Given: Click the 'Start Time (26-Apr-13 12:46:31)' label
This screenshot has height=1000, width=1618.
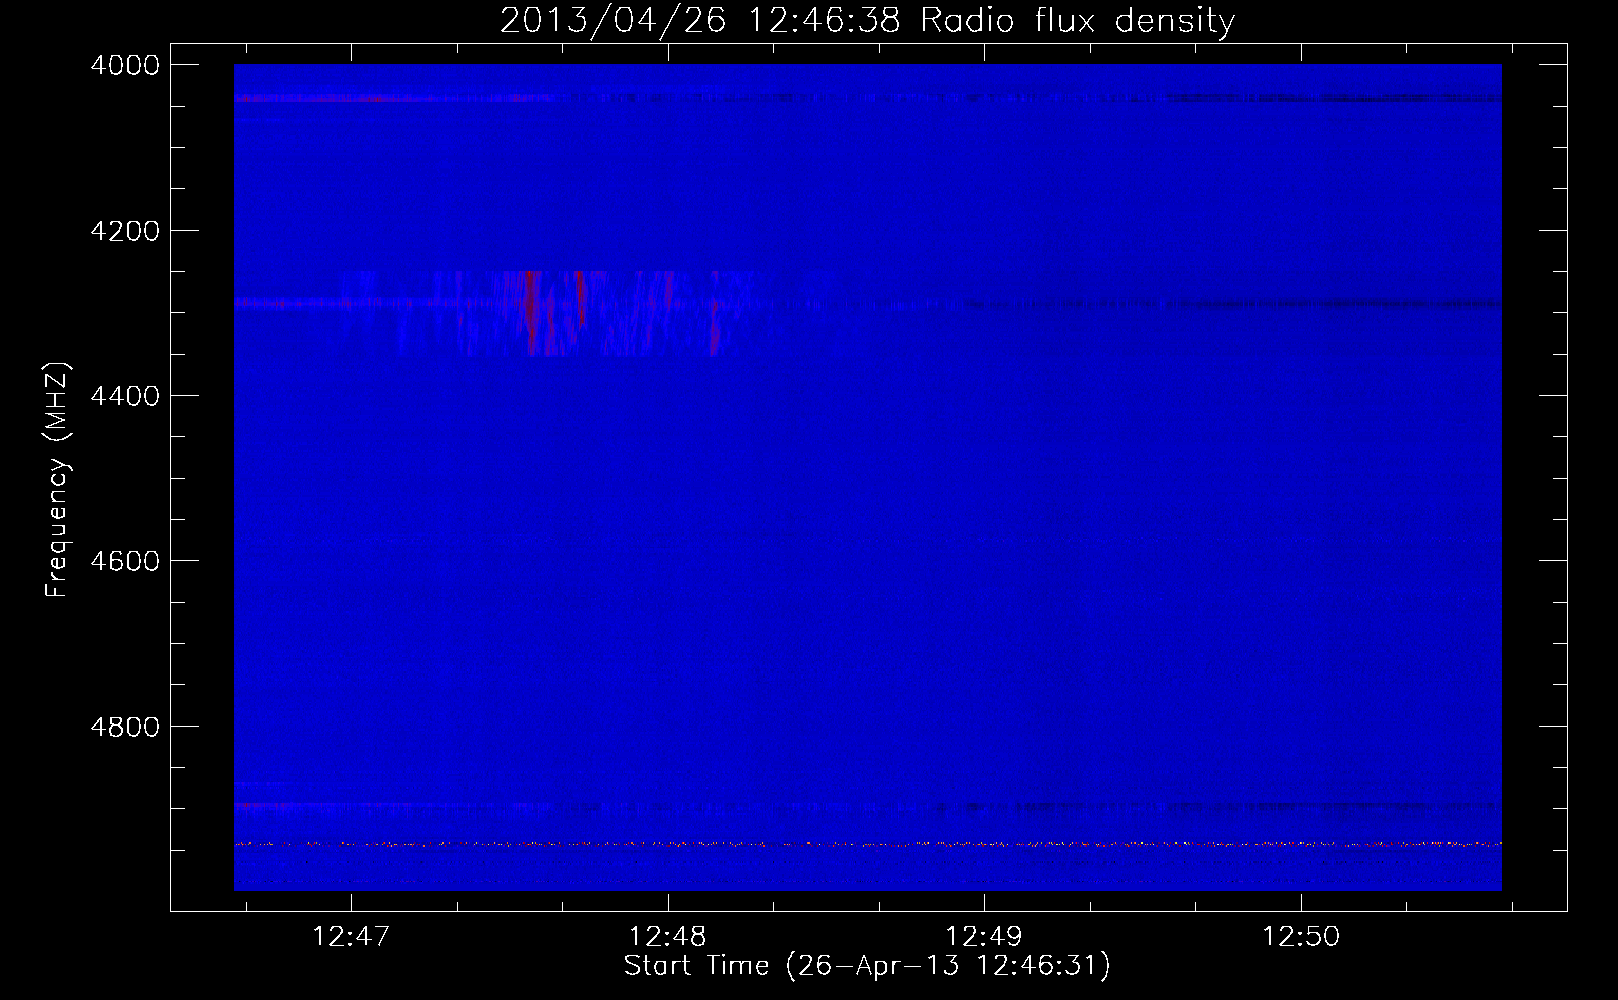Looking at the screenshot, I should tap(867, 966).
